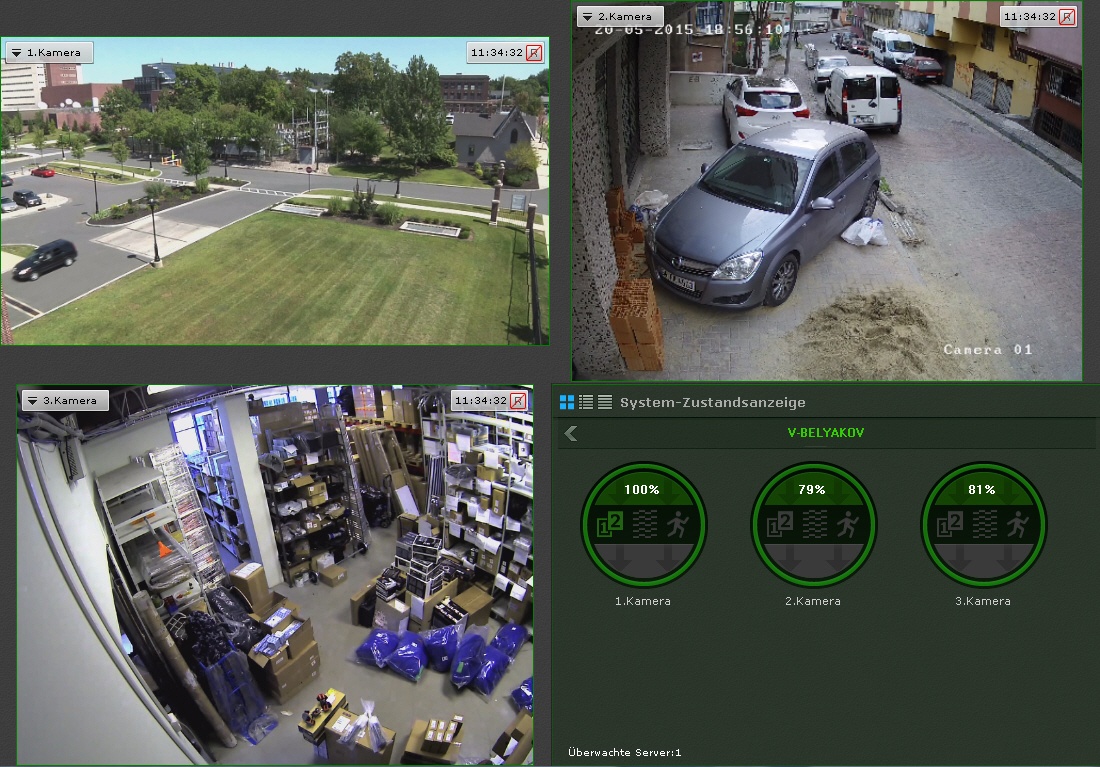Click the stream 1/2 icon in 2.Kamera gauge
The width and height of the screenshot is (1100, 767).
tap(779, 524)
